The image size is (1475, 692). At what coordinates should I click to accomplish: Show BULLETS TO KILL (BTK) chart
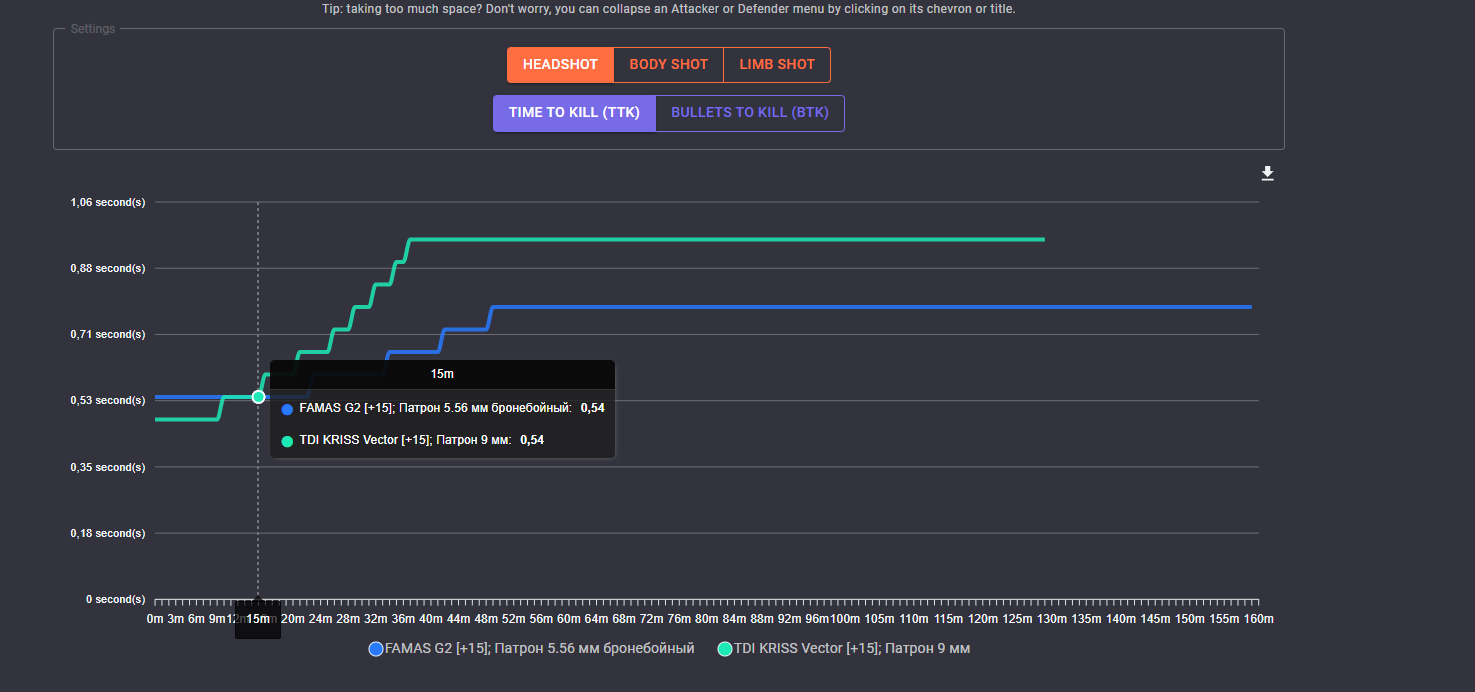750,113
